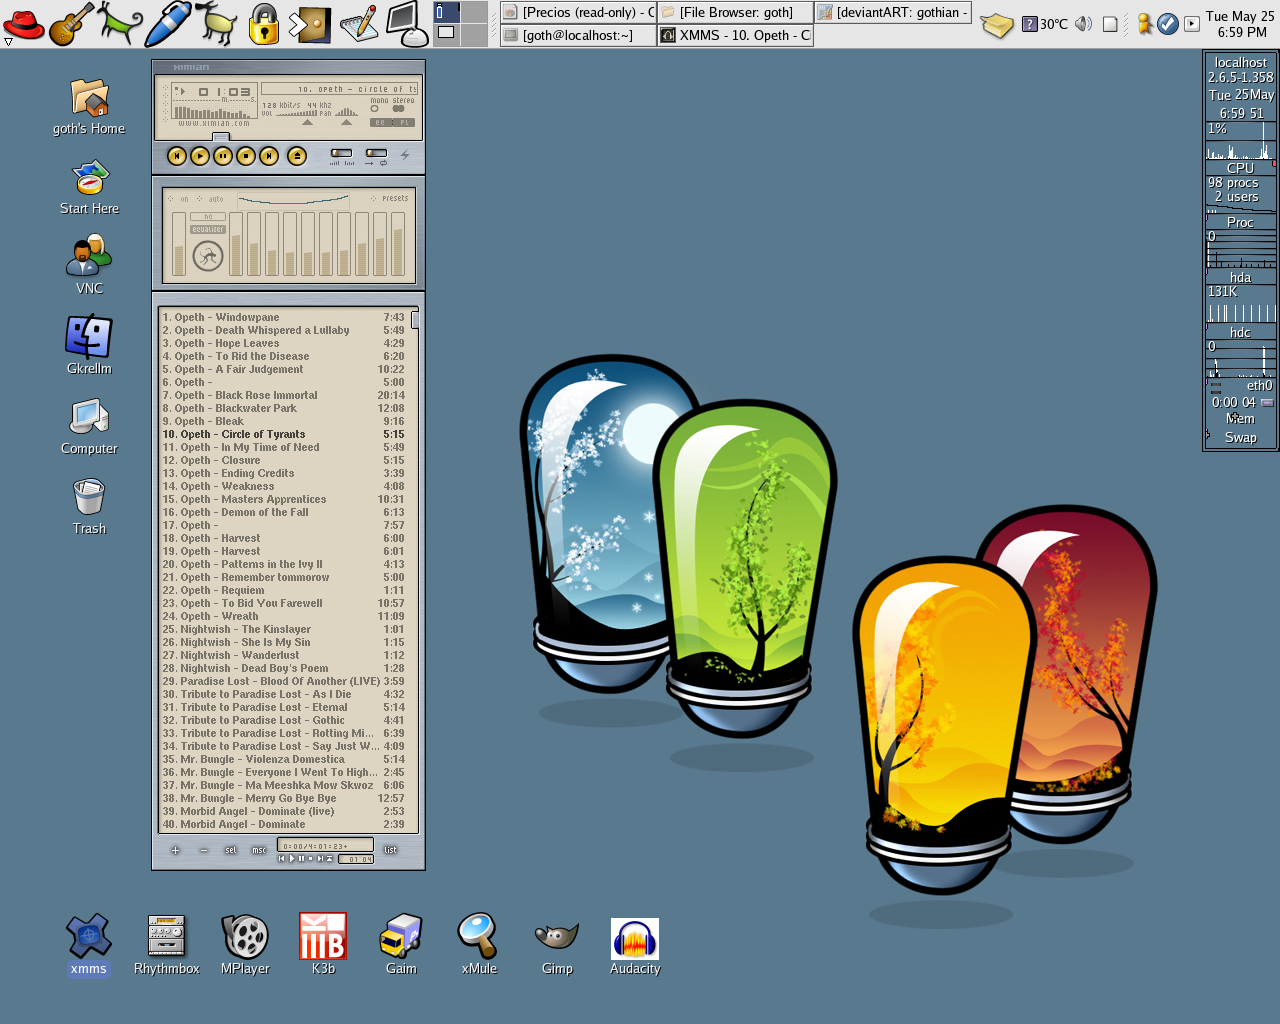Image resolution: width=1280 pixels, height=1024 pixels.
Task: Click the XMMS previous track button
Action: (177, 155)
